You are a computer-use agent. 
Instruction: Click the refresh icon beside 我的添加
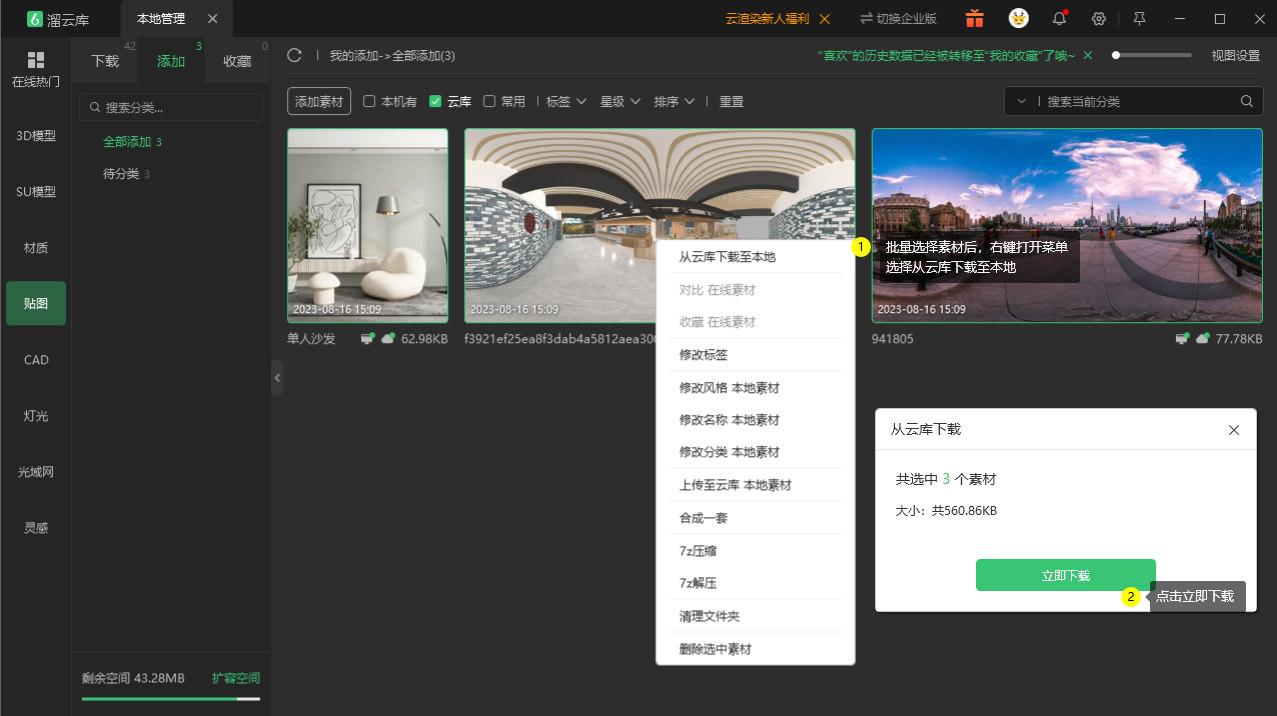click(294, 55)
